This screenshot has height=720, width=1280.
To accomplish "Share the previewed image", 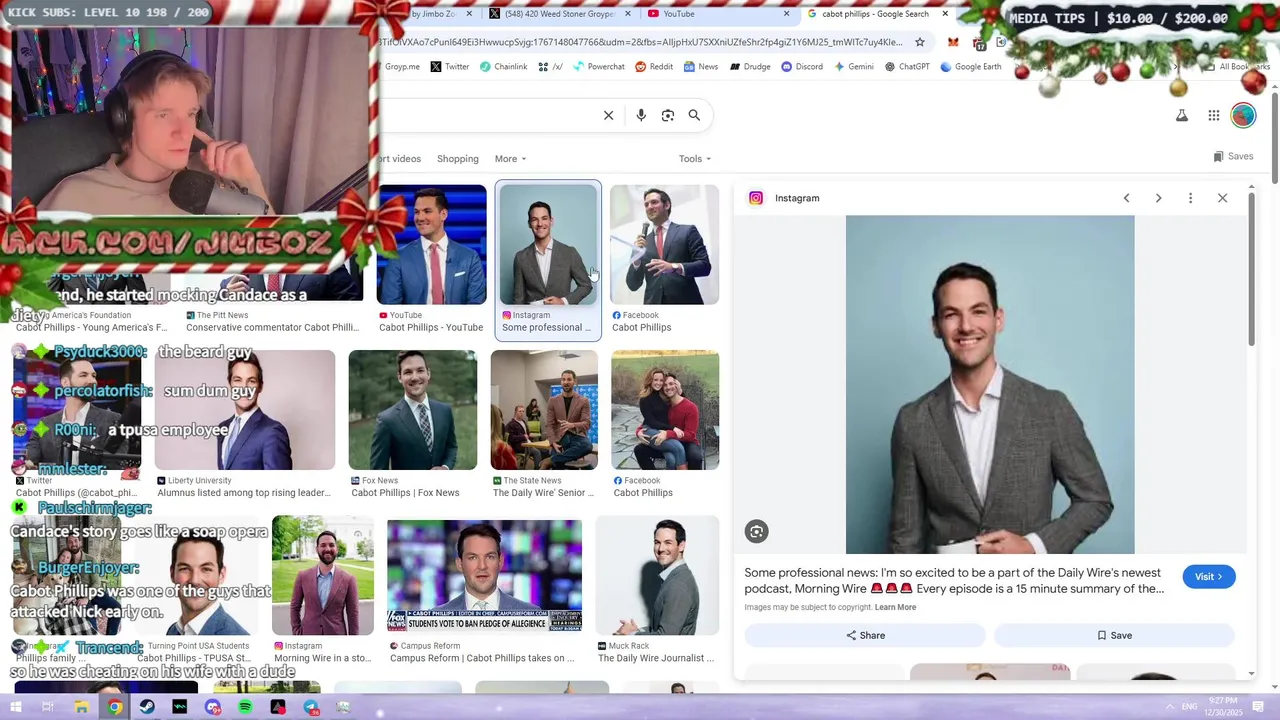I will (x=865, y=635).
